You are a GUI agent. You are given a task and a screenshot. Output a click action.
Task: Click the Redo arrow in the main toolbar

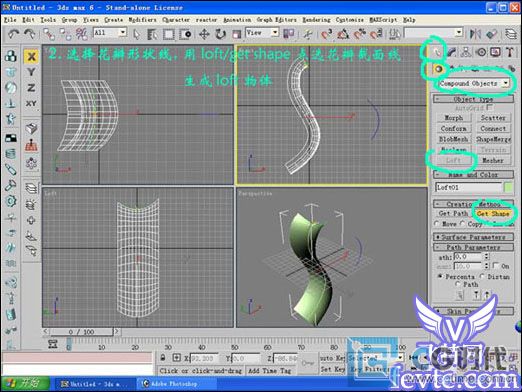pos(30,34)
